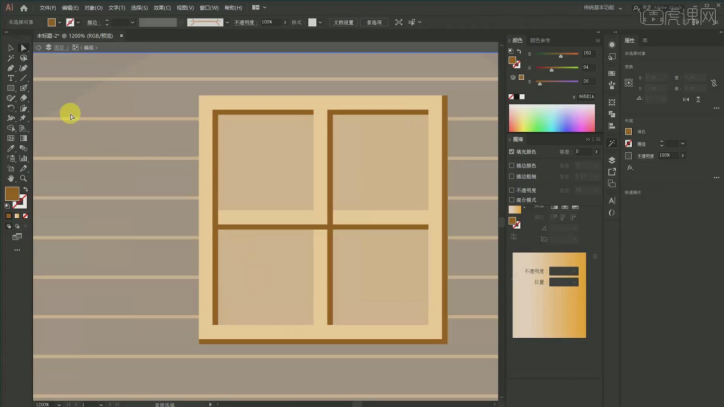This screenshot has height=408, width=724.
Task: Click the 首选项 button
Action: (x=373, y=22)
